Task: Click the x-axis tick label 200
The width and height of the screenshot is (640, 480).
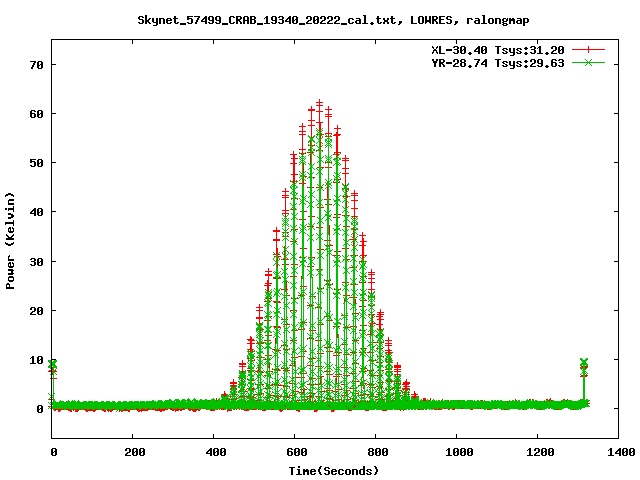Action: [x=134, y=452]
